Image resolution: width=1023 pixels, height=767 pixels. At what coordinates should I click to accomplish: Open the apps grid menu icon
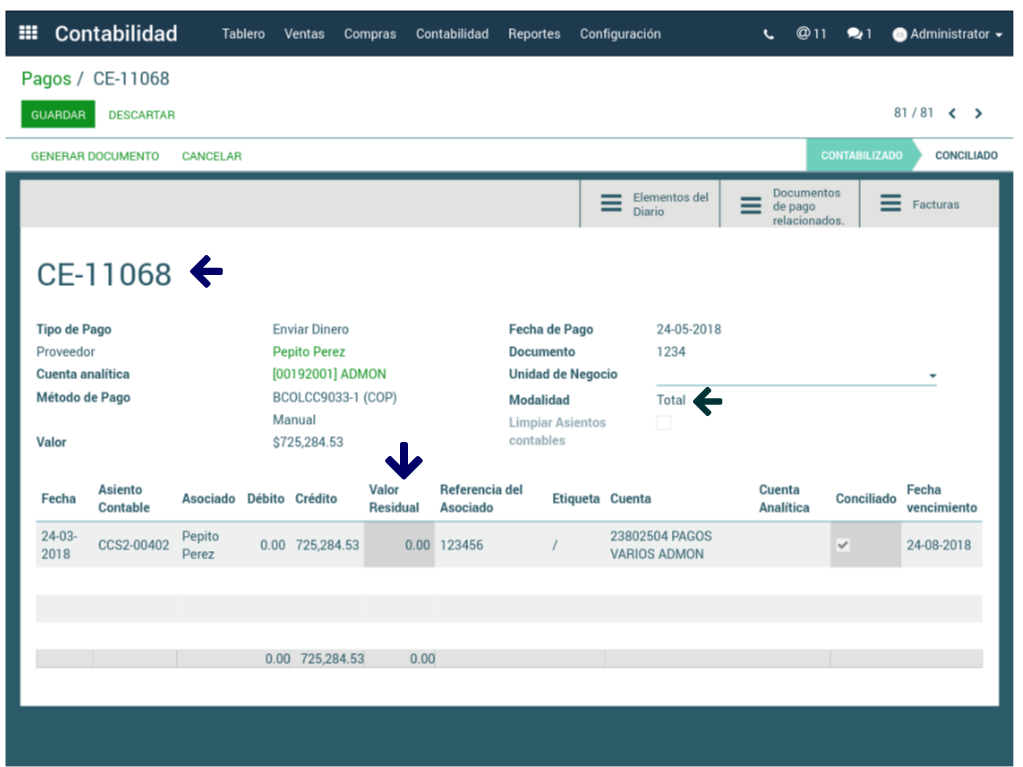[28, 33]
